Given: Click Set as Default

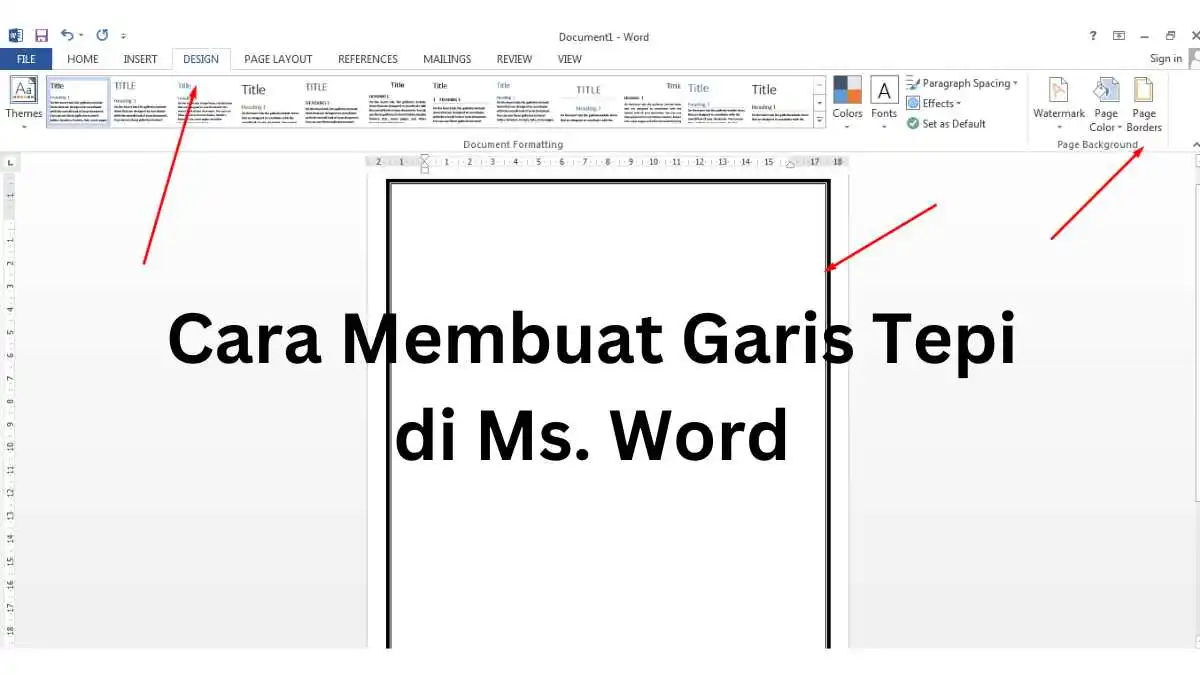Looking at the screenshot, I should click(x=946, y=123).
